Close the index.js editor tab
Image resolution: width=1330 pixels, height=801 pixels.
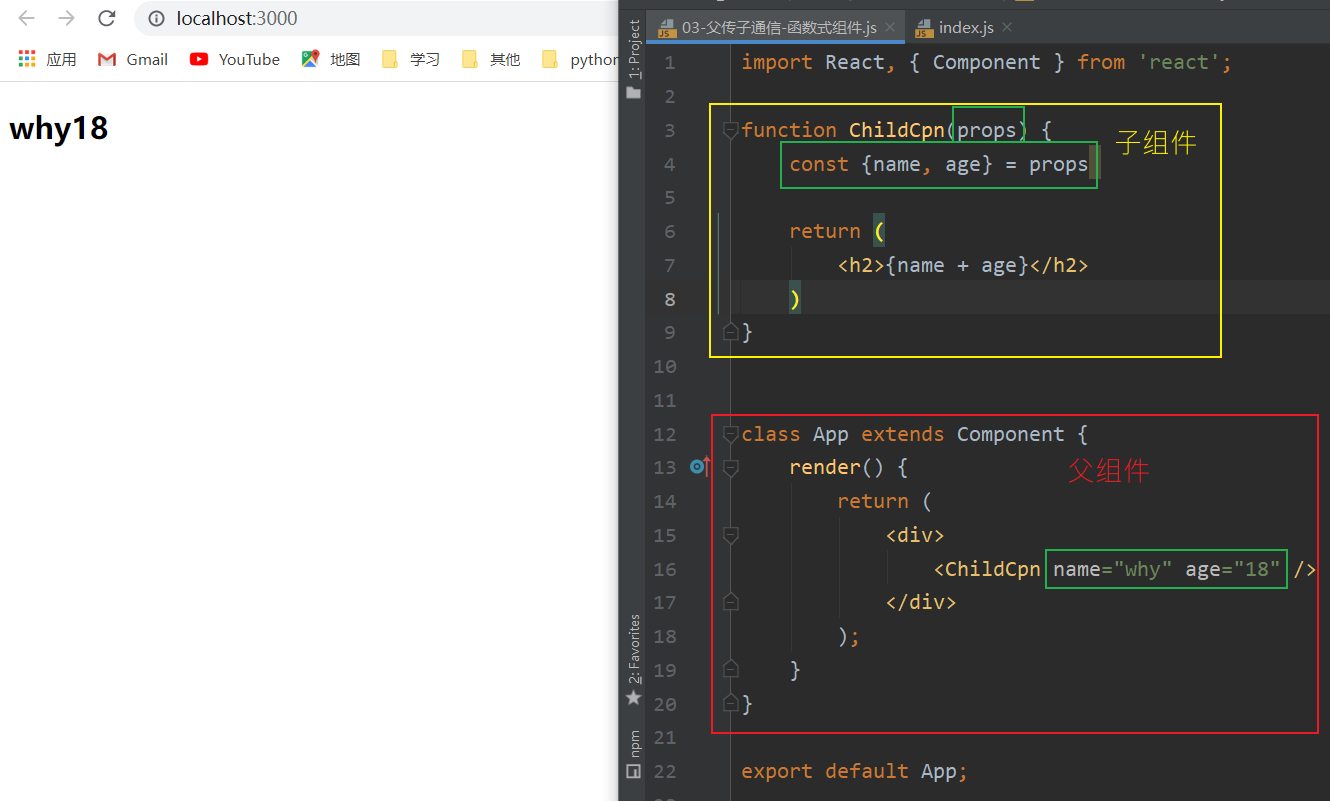click(1007, 27)
